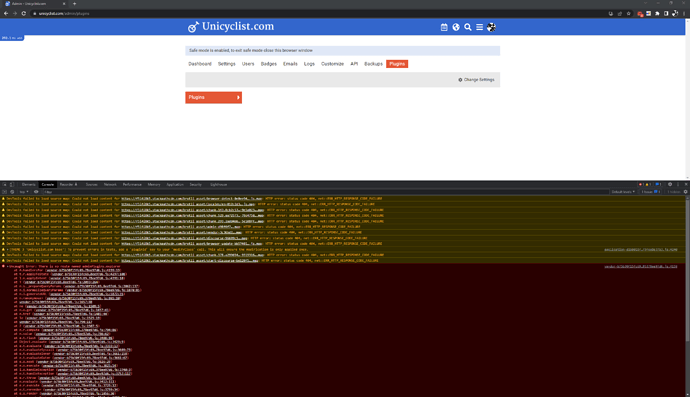Click the console Issues counter
Screen dimensions: 690x397
651,192
